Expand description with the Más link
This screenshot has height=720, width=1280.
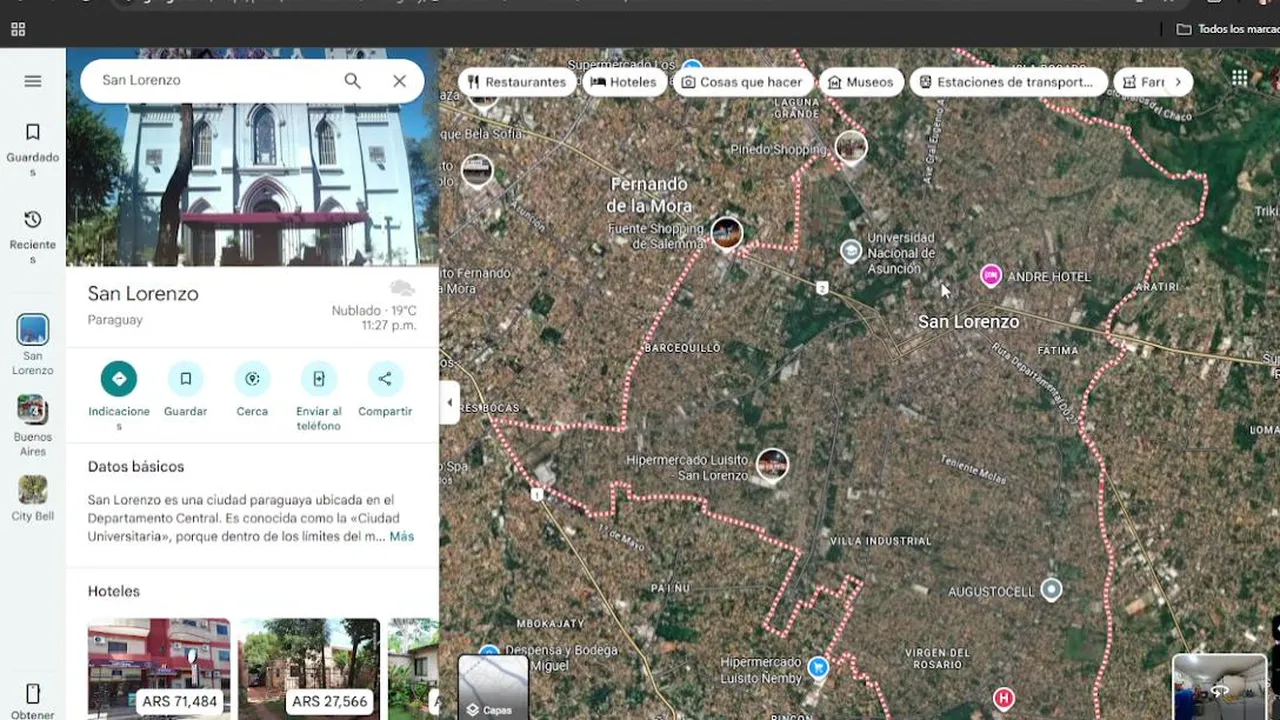coord(401,536)
